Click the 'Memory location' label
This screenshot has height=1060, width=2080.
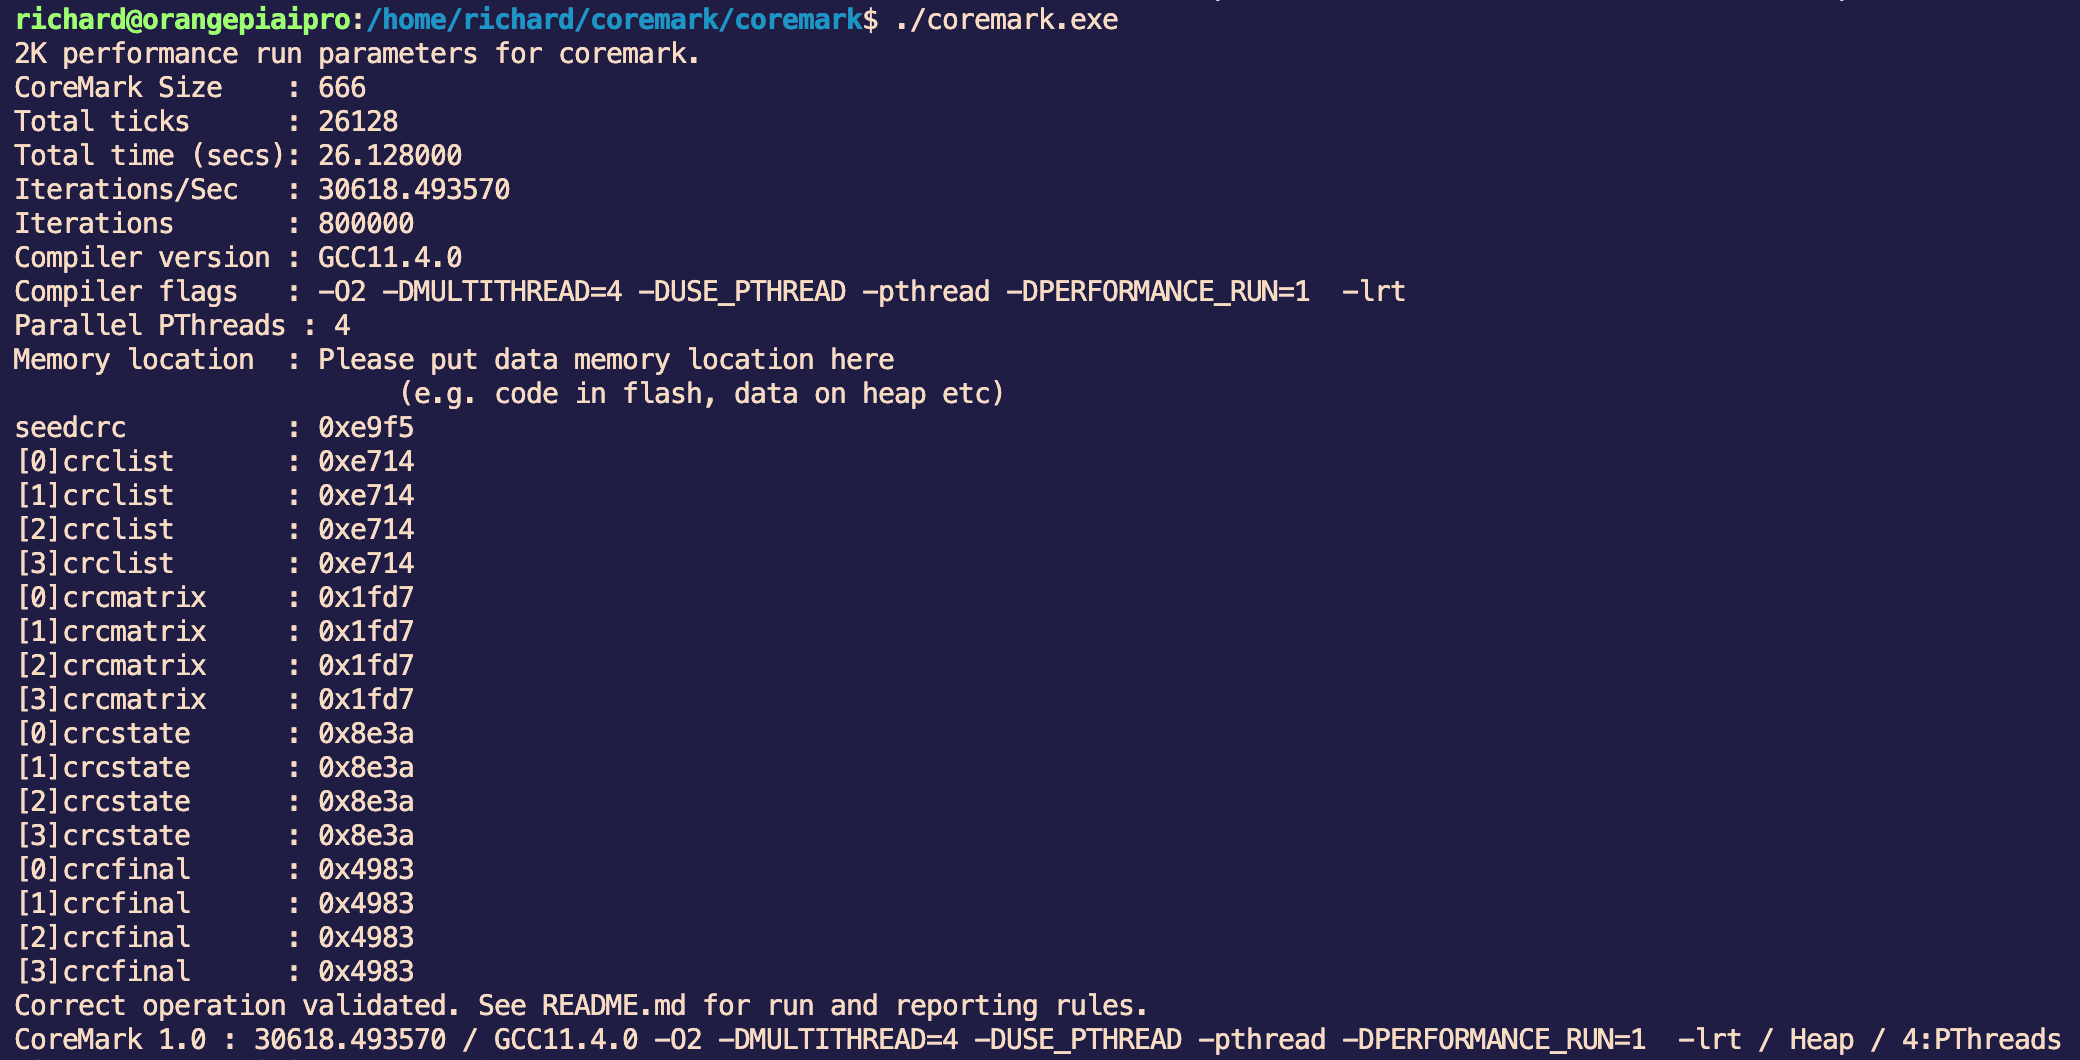coord(134,359)
